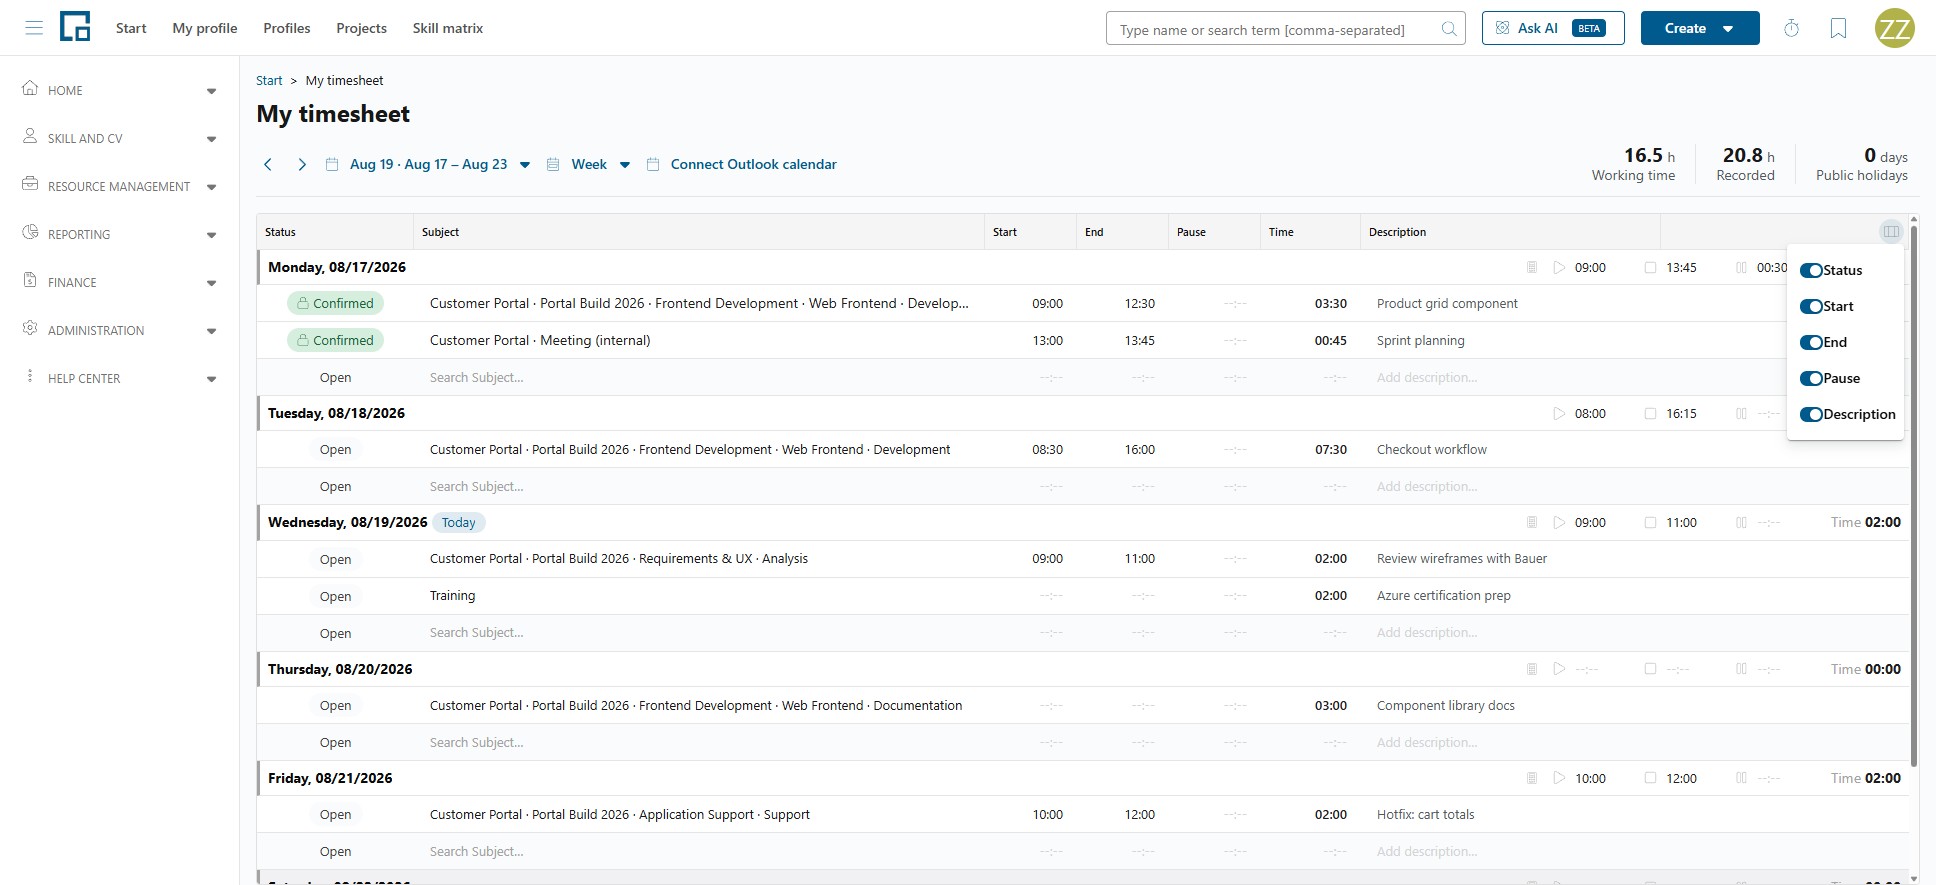
Task: Expand the RESOURCE MANAGEMENT sidebar section
Action: click(x=120, y=186)
